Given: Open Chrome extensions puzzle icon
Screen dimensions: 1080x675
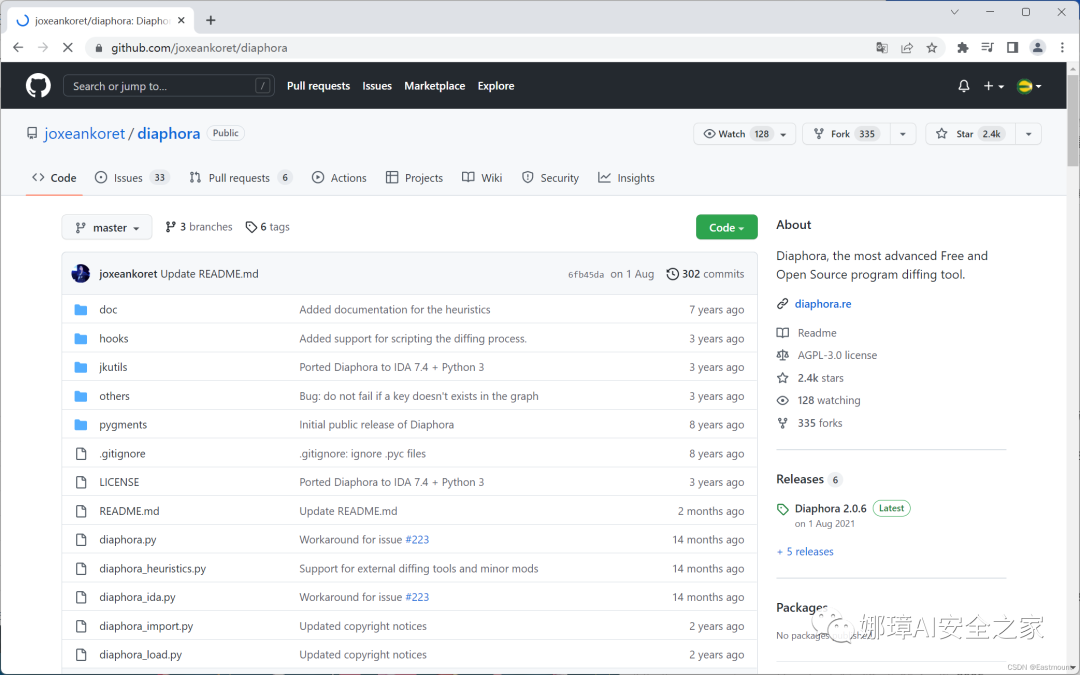Looking at the screenshot, I should [x=963, y=48].
